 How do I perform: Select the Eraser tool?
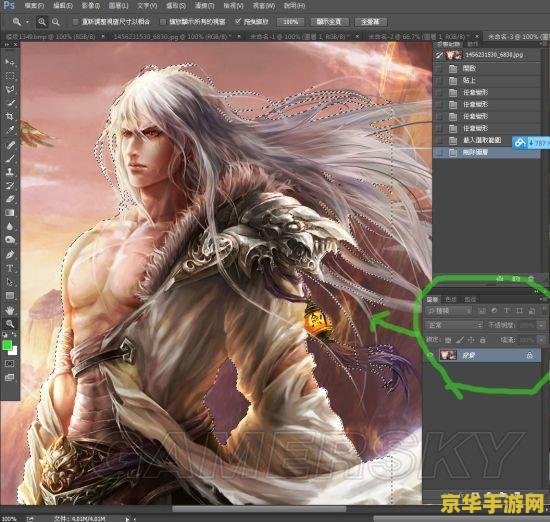(10, 199)
